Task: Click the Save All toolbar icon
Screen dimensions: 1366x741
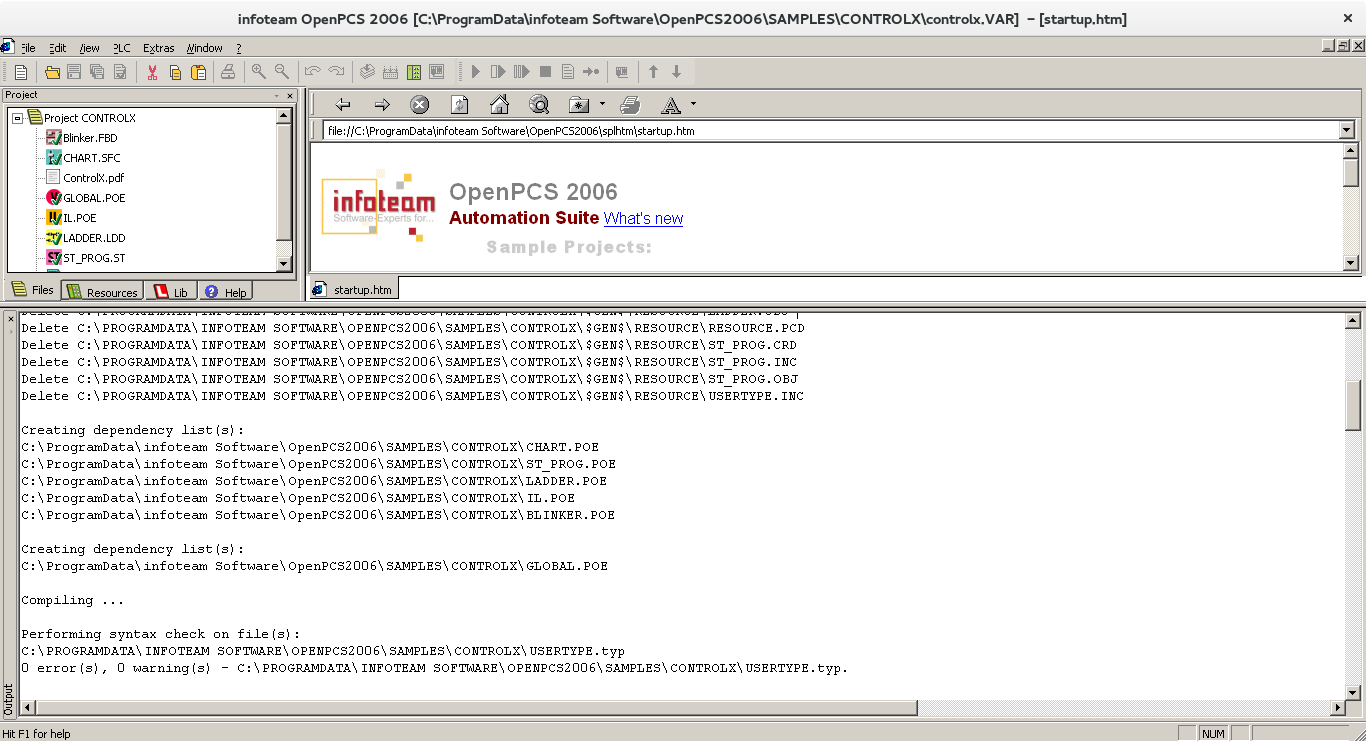Action: (97, 72)
